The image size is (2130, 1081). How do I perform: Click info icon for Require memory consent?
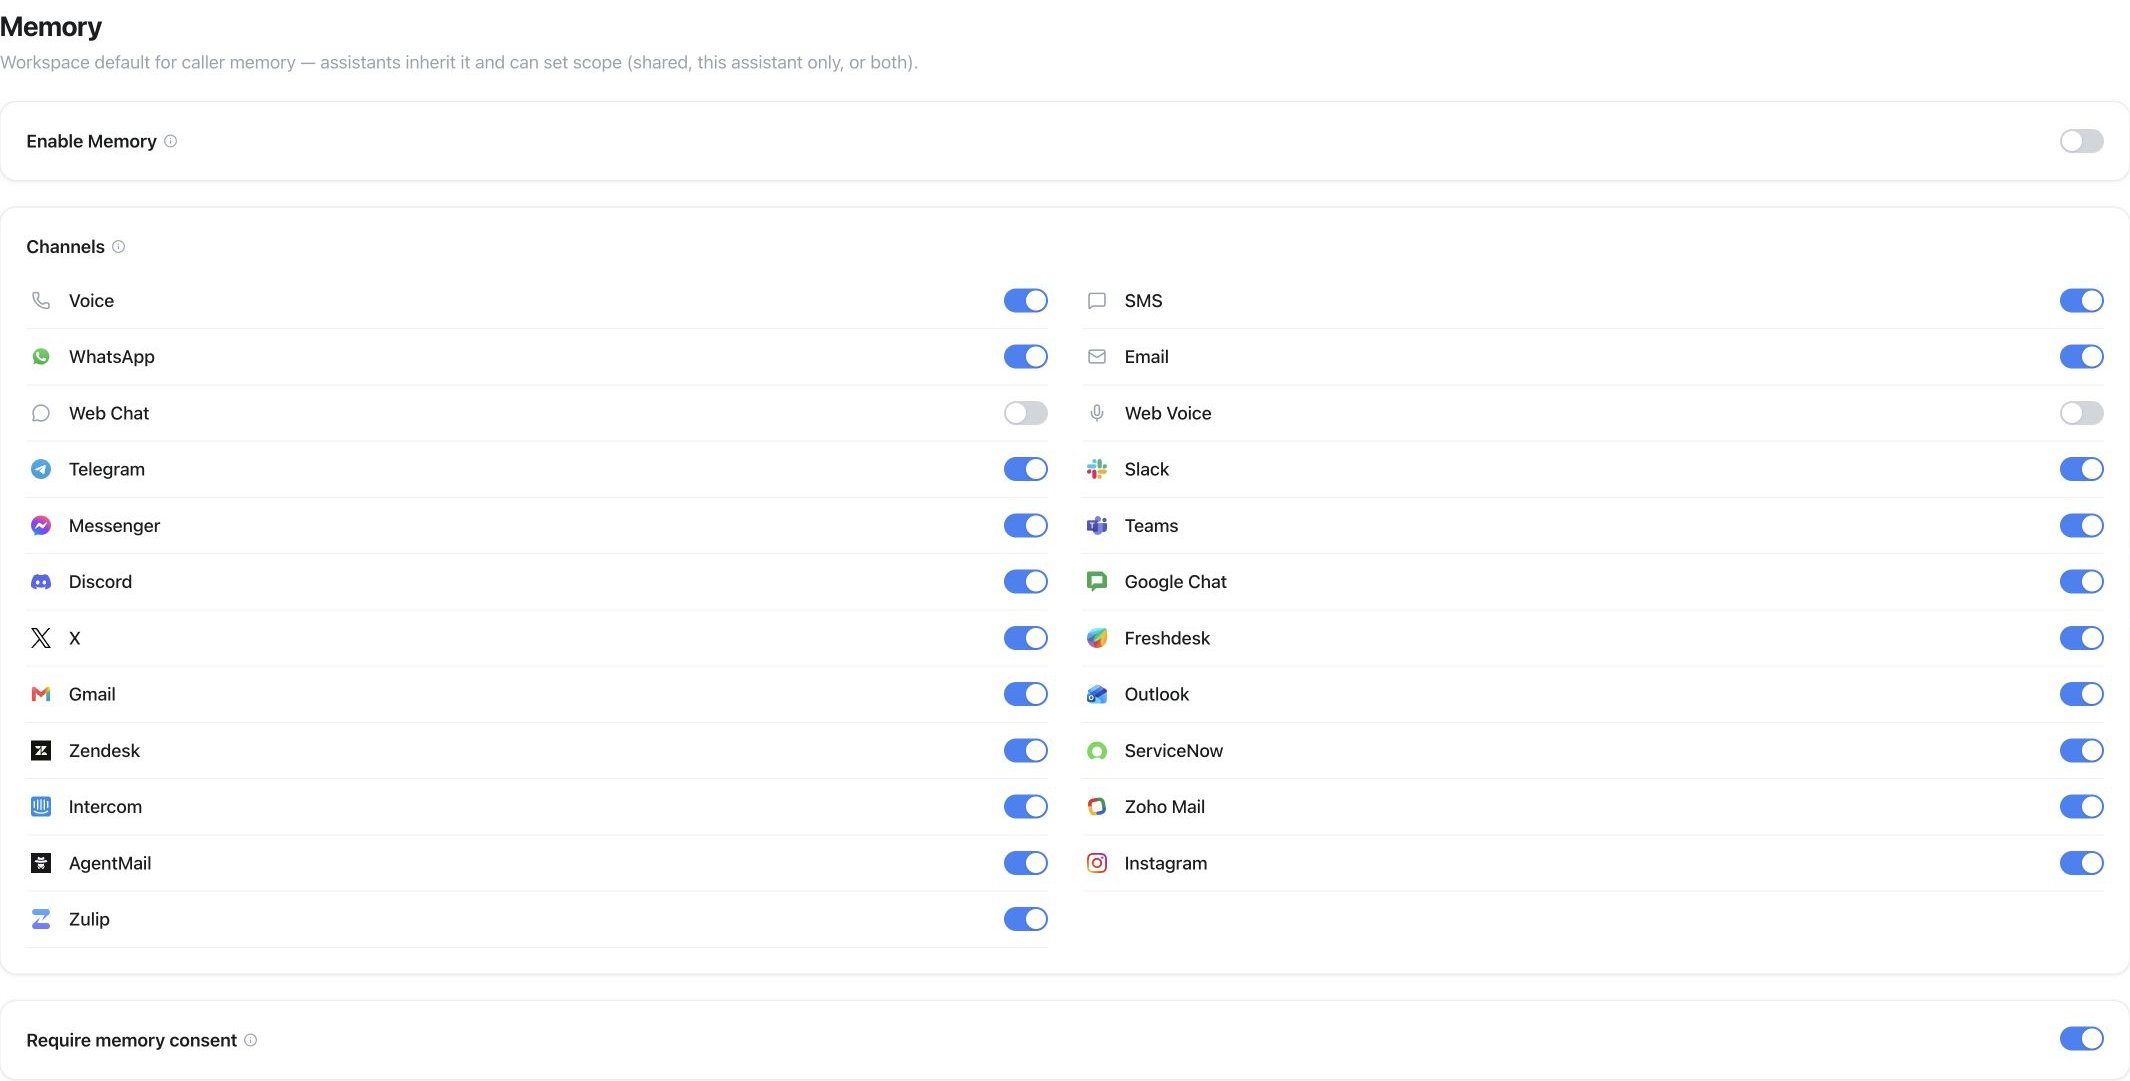(251, 1040)
